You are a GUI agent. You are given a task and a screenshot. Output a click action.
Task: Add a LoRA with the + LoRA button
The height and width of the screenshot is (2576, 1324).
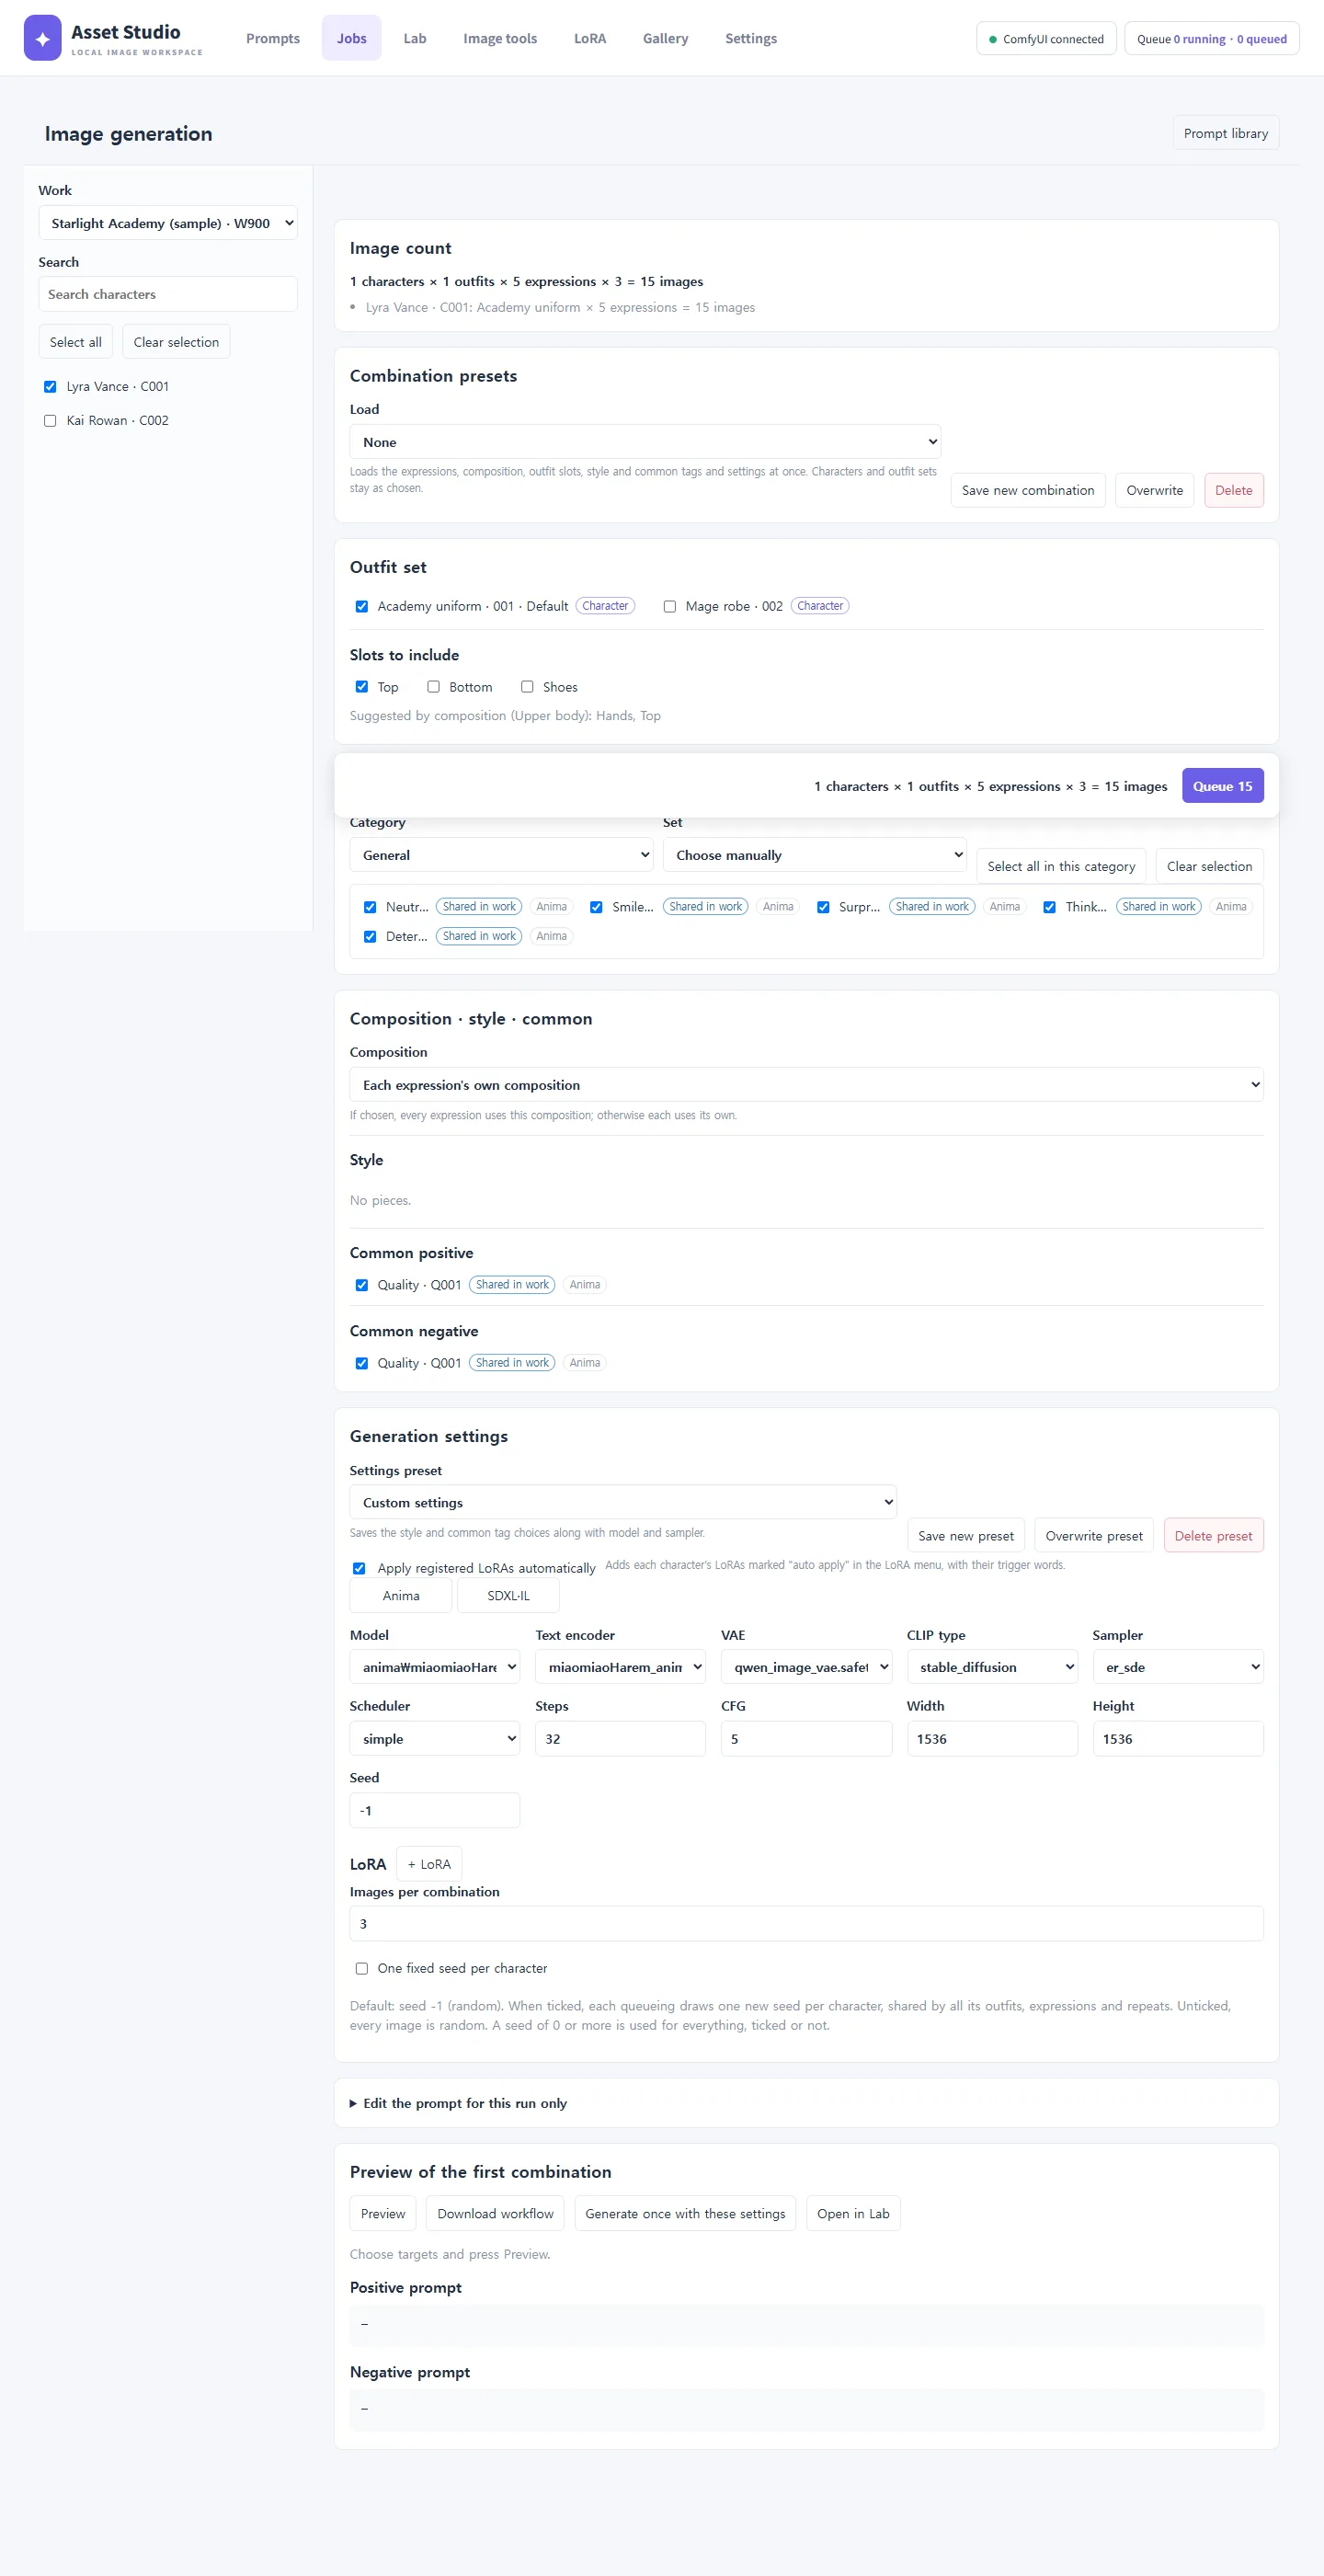click(x=429, y=1864)
